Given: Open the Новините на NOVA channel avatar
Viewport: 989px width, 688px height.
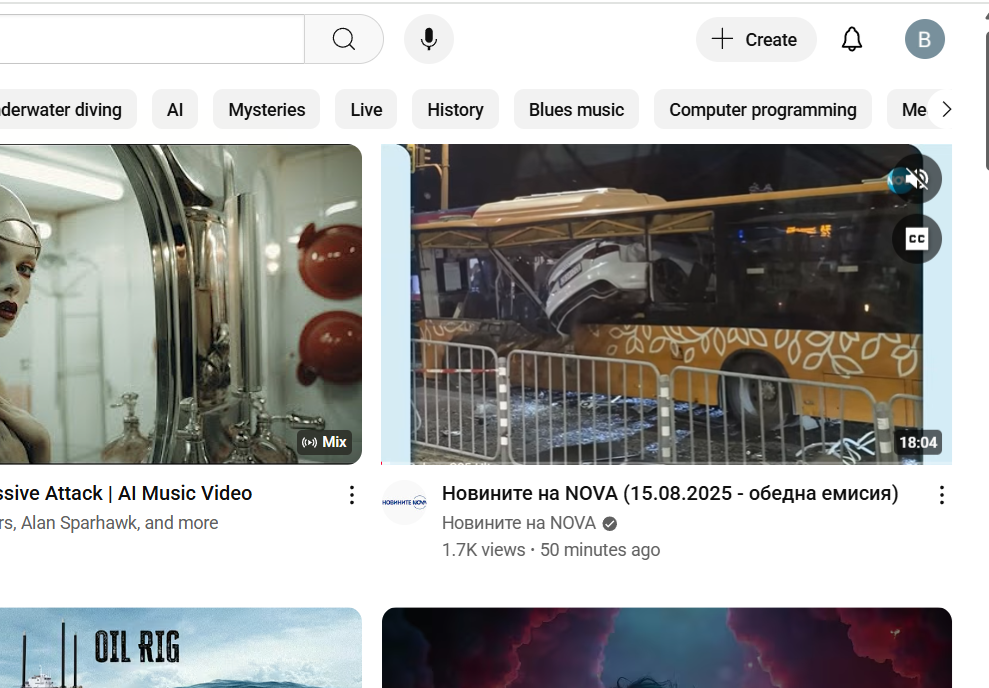Looking at the screenshot, I should (x=404, y=503).
